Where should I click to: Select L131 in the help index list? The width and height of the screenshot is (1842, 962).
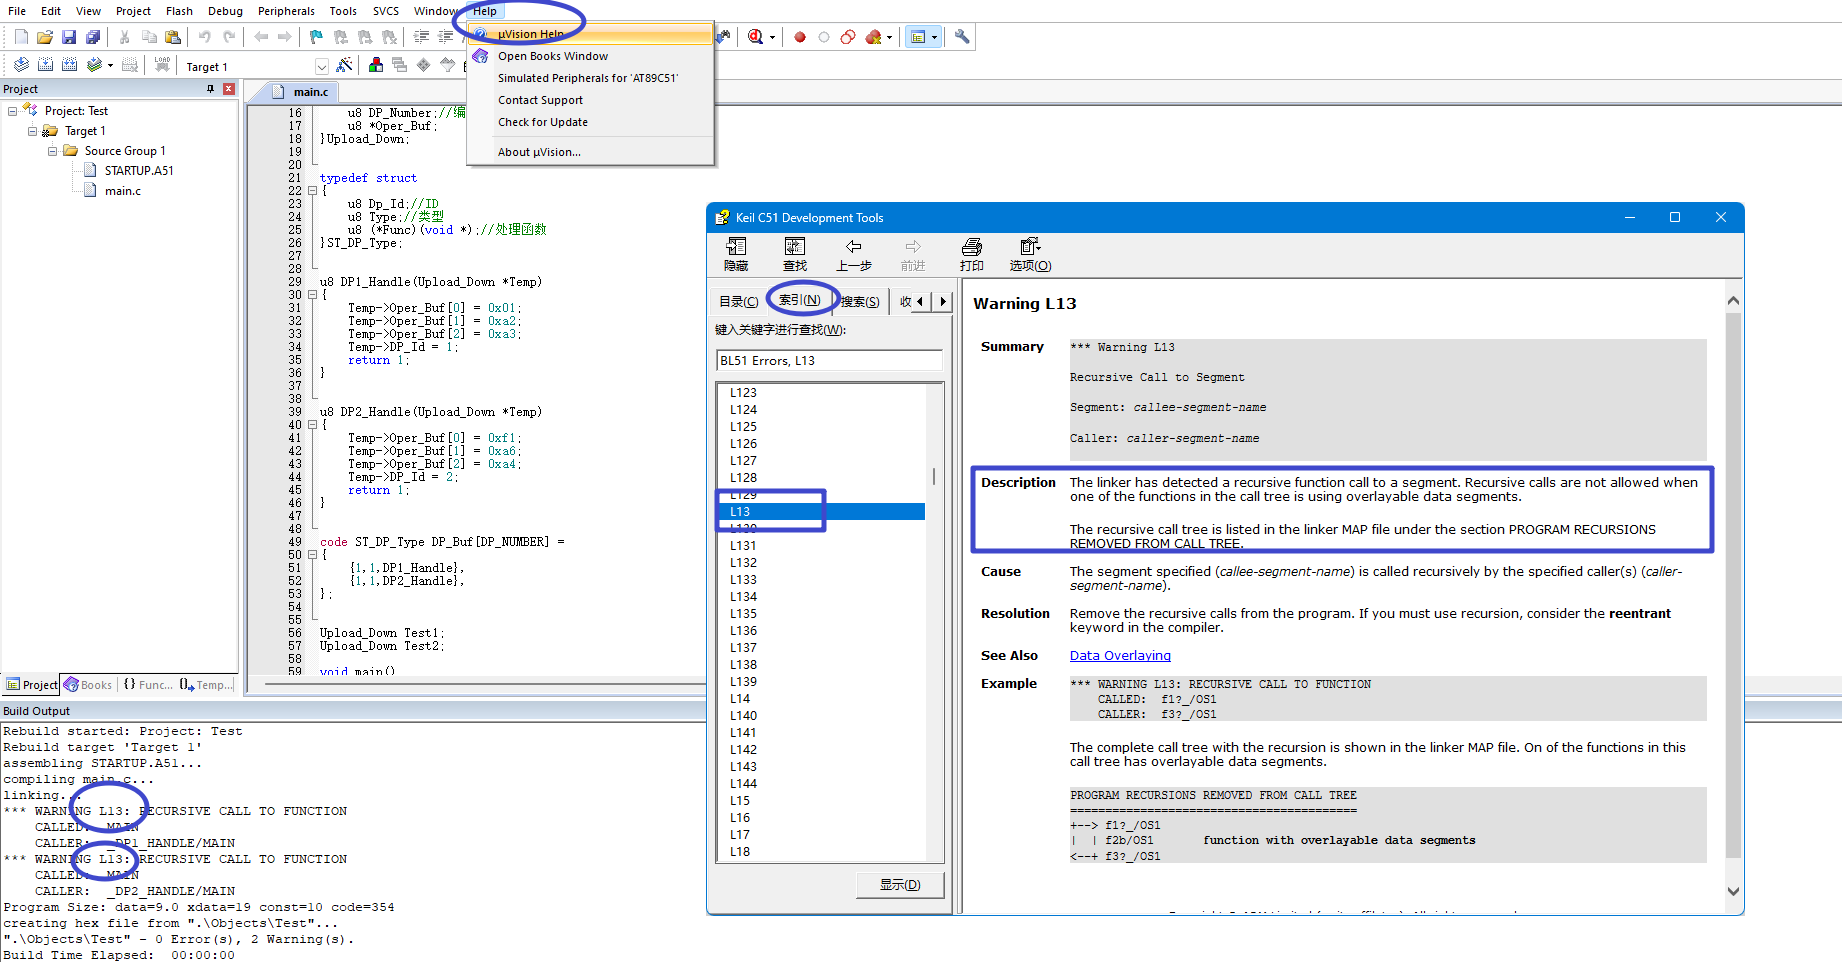point(743,546)
